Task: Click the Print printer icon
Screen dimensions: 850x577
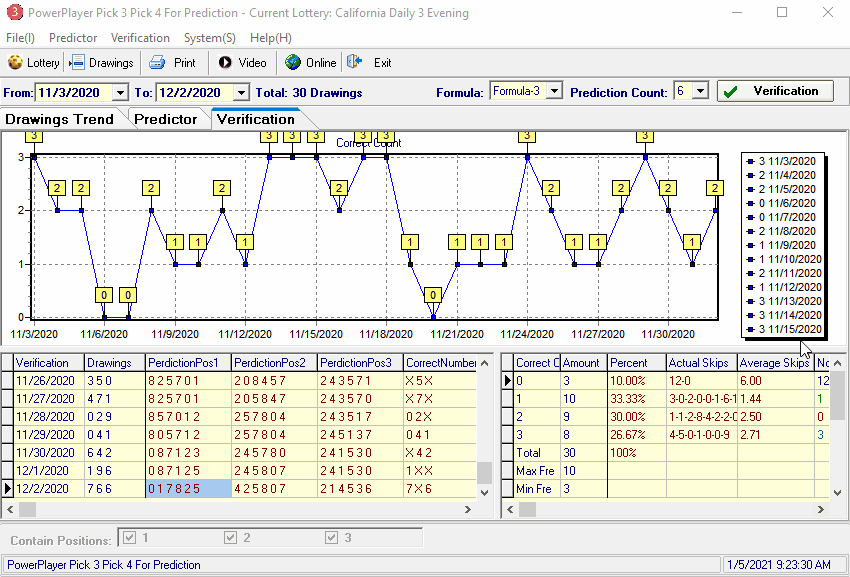Action: 157,62
